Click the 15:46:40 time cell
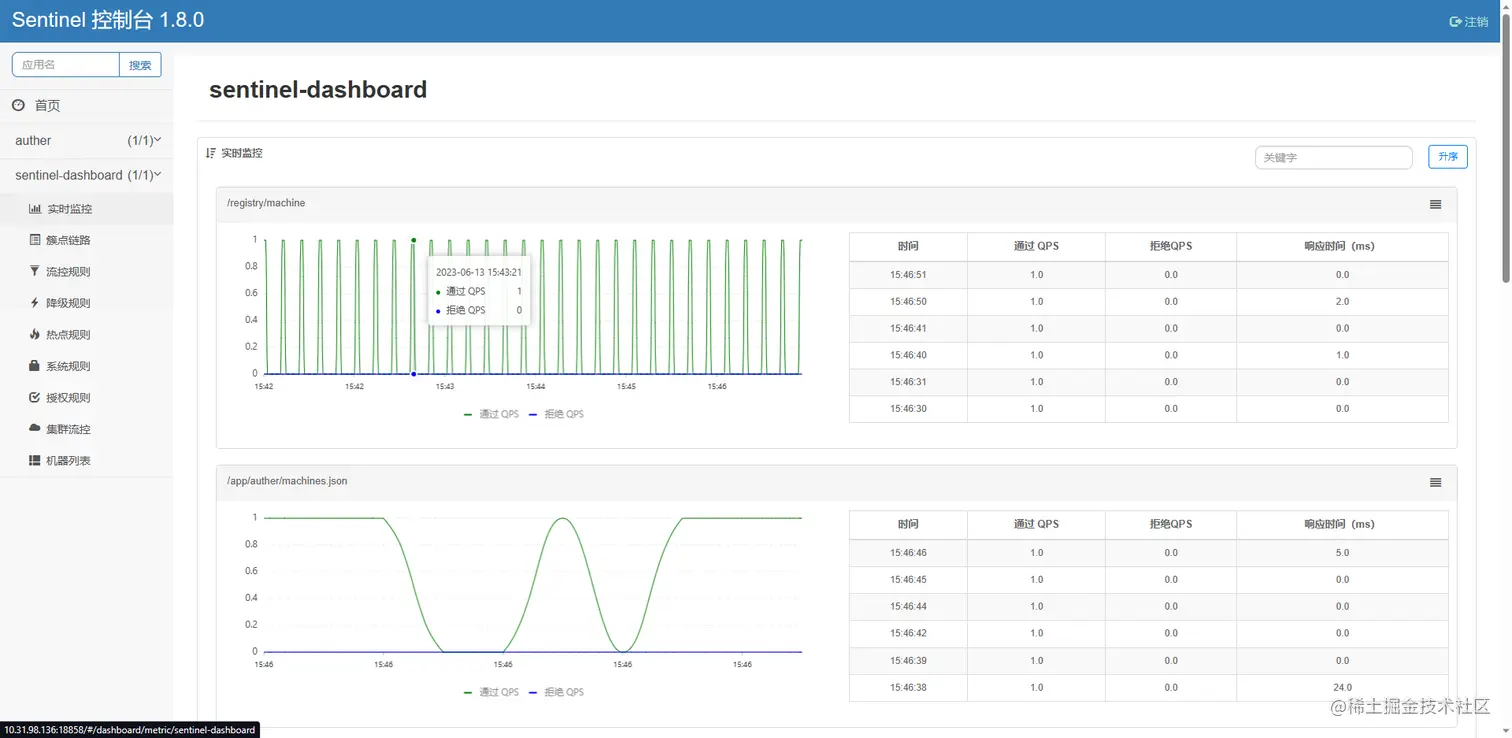 (908, 355)
